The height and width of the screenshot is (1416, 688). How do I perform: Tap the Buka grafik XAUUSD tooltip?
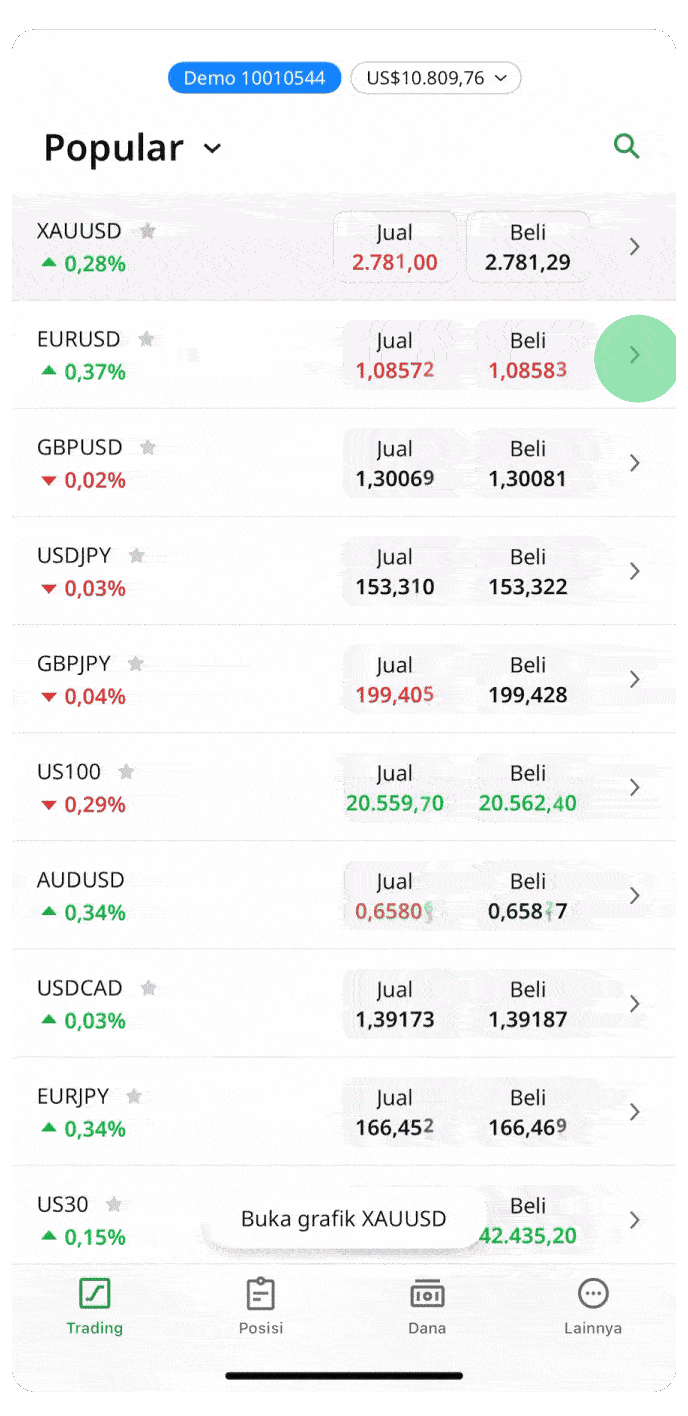click(x=343, y=1219)
